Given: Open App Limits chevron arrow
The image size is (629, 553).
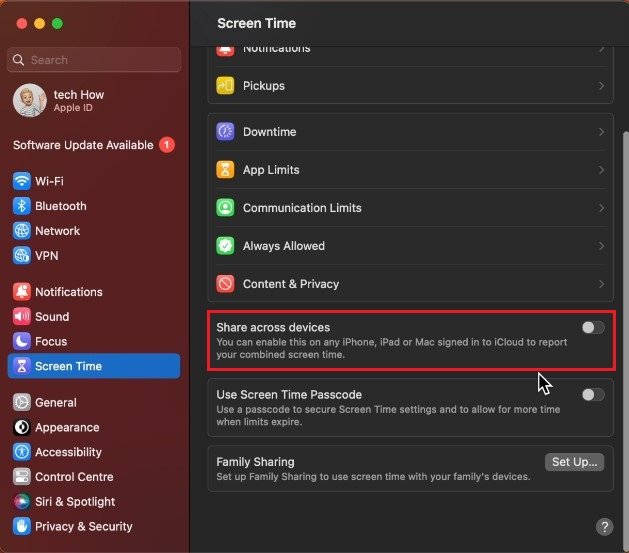Looking at the screenshot, I should pyautogui.click(x=601, y=170).
